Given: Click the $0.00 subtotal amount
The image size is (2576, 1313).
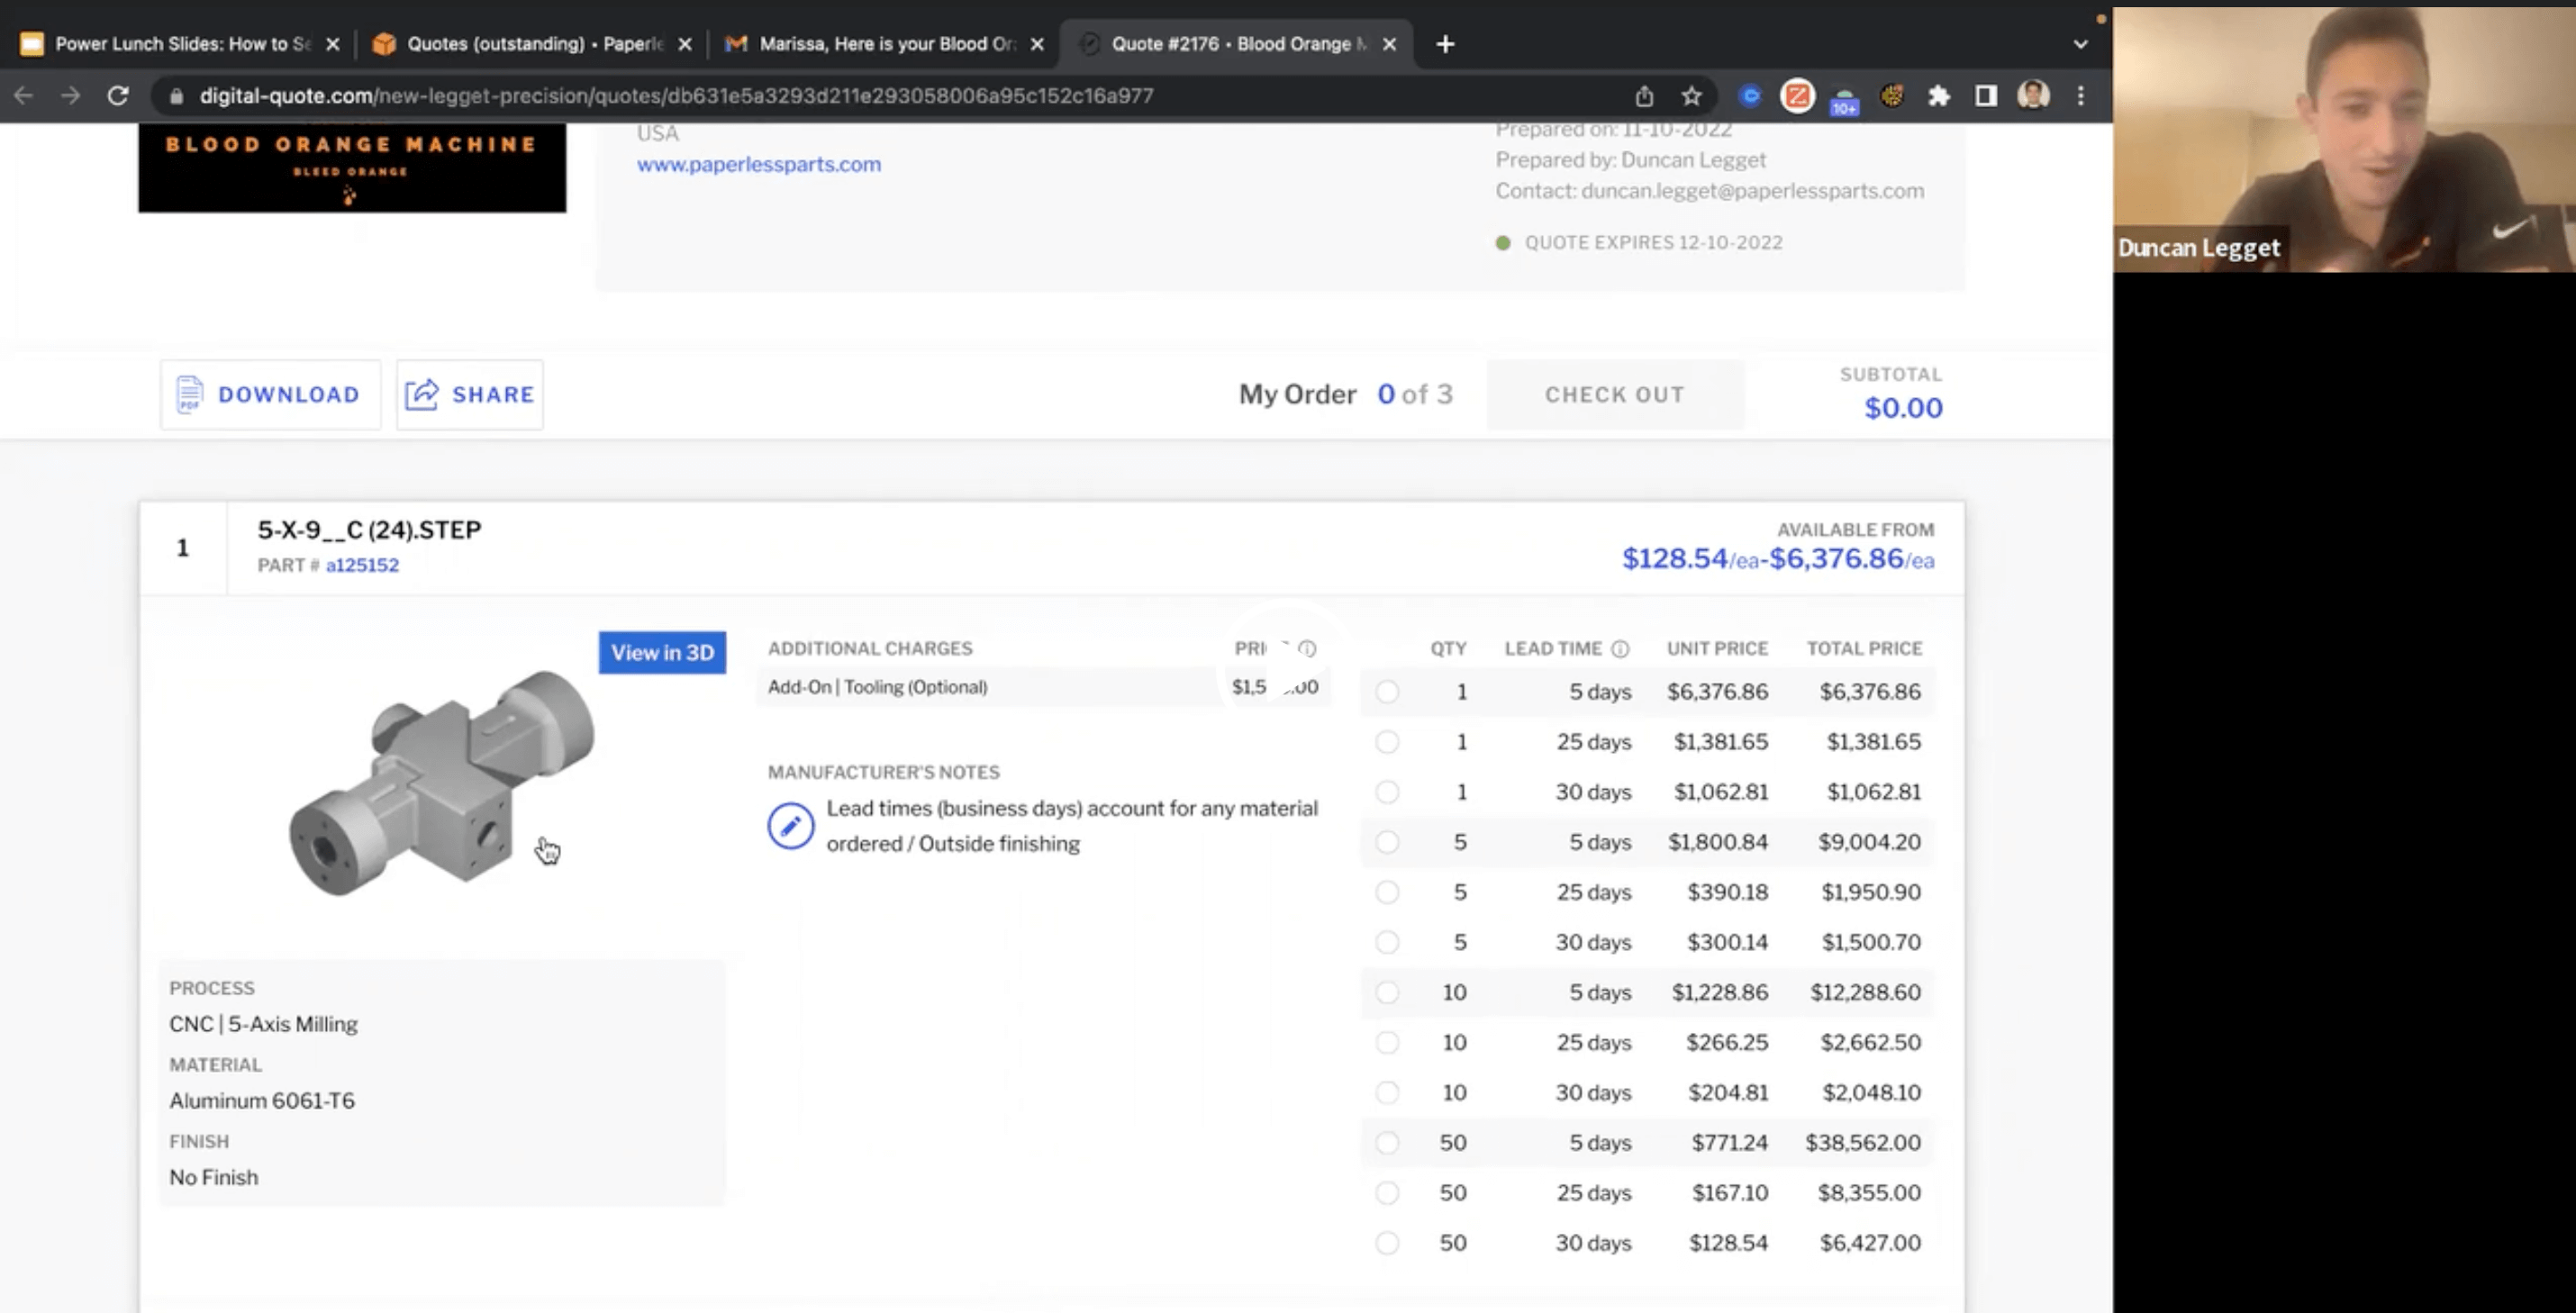Looking at the screenshot, I should click(x=1903, y=408).
